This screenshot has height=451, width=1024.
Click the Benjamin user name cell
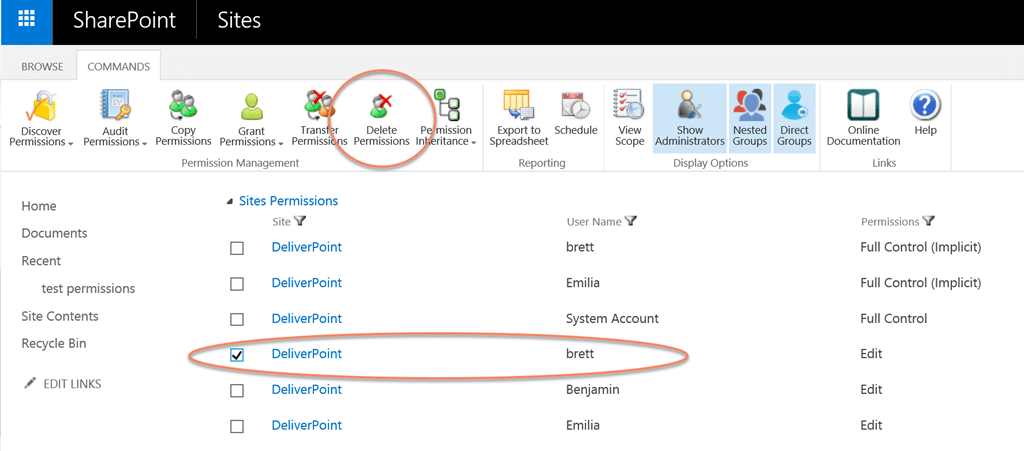(592, 390)
